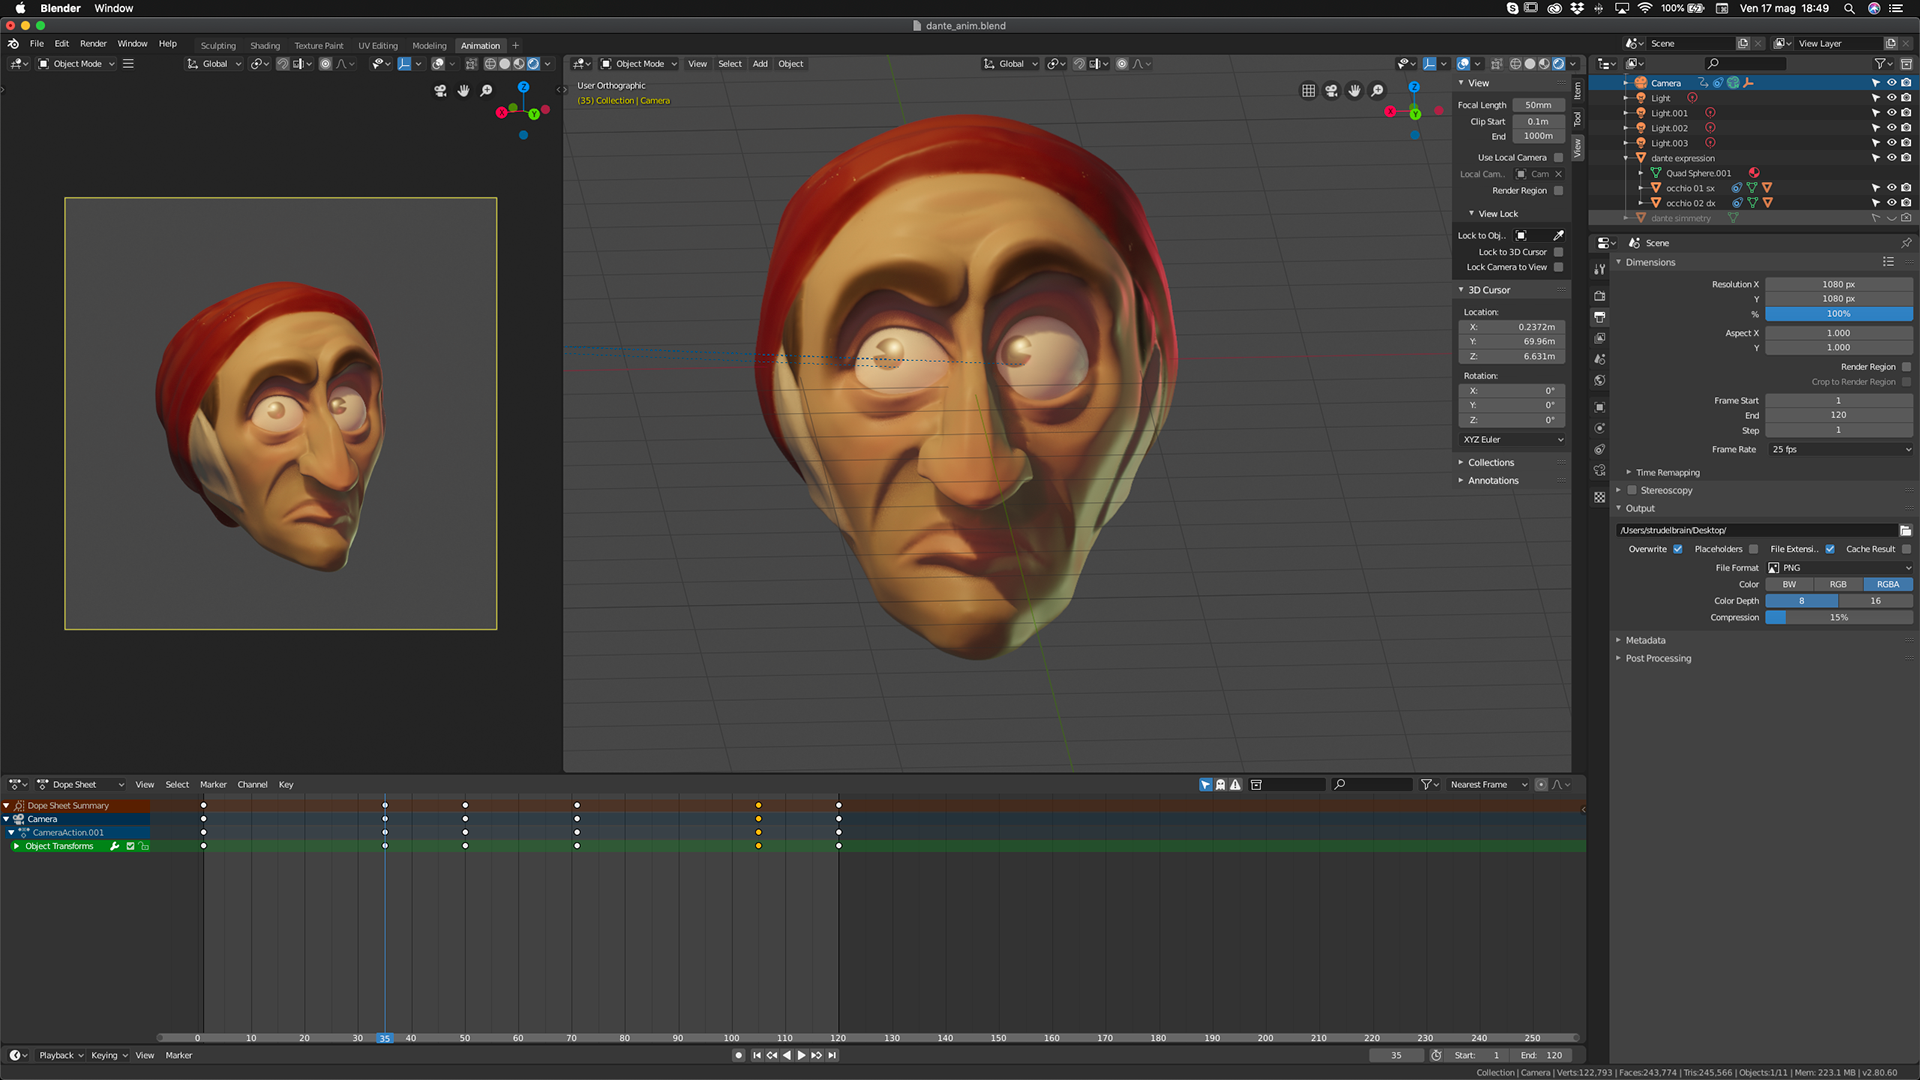Open the Item sidebar tab
1920x1080 pixels.
1578,91
